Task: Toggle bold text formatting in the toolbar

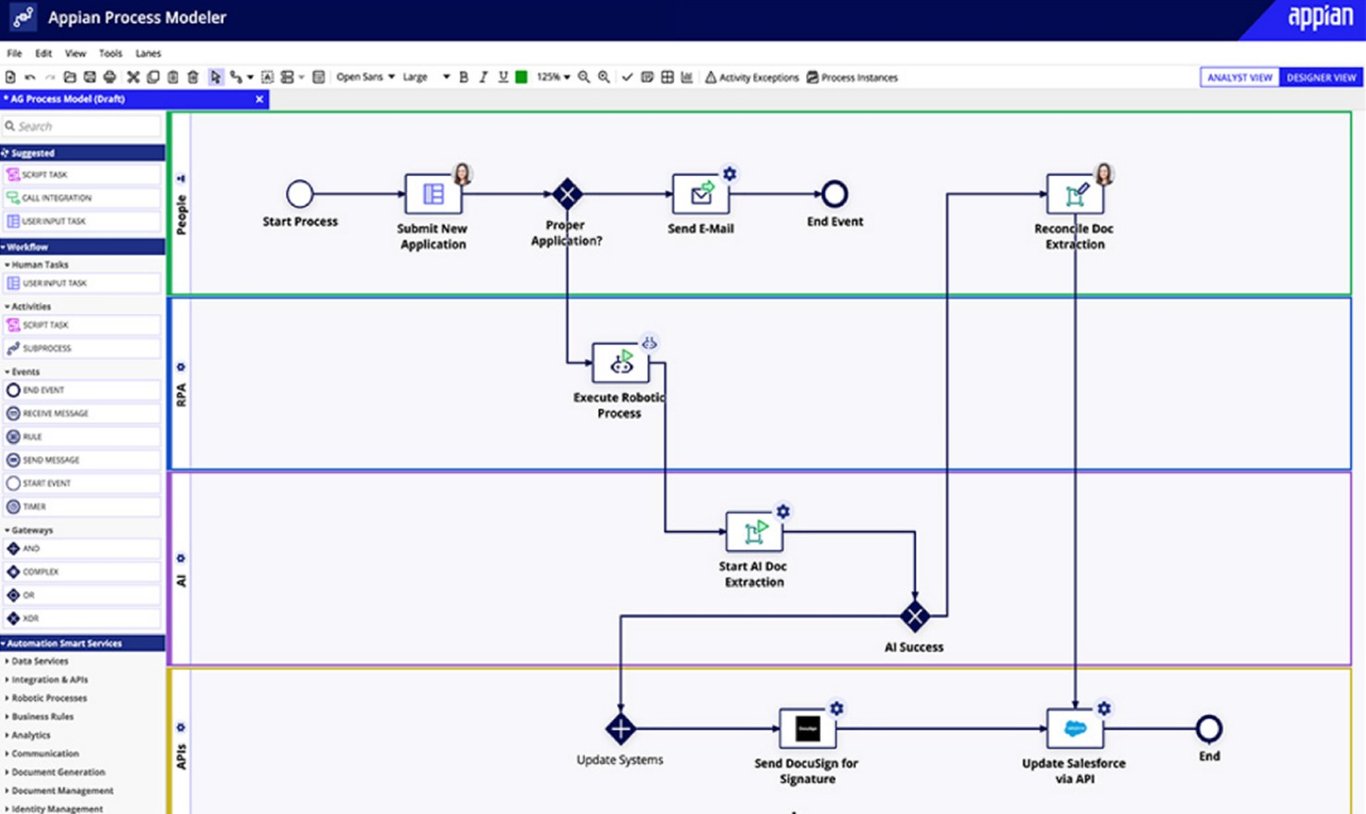Action: point(464,77)
